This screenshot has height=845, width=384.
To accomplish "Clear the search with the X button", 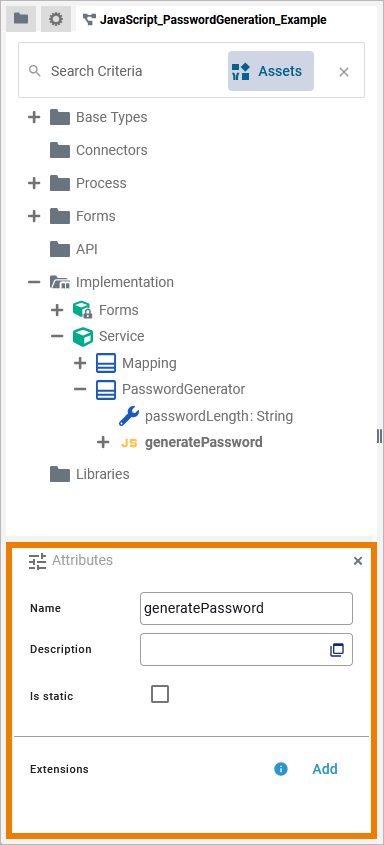I will click(x=344, y=72).
